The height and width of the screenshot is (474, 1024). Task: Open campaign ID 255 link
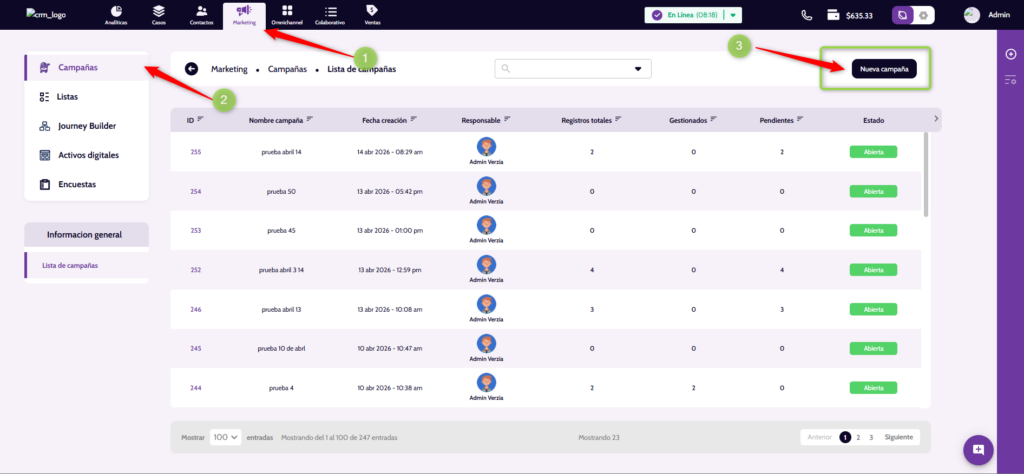[196, 152]
